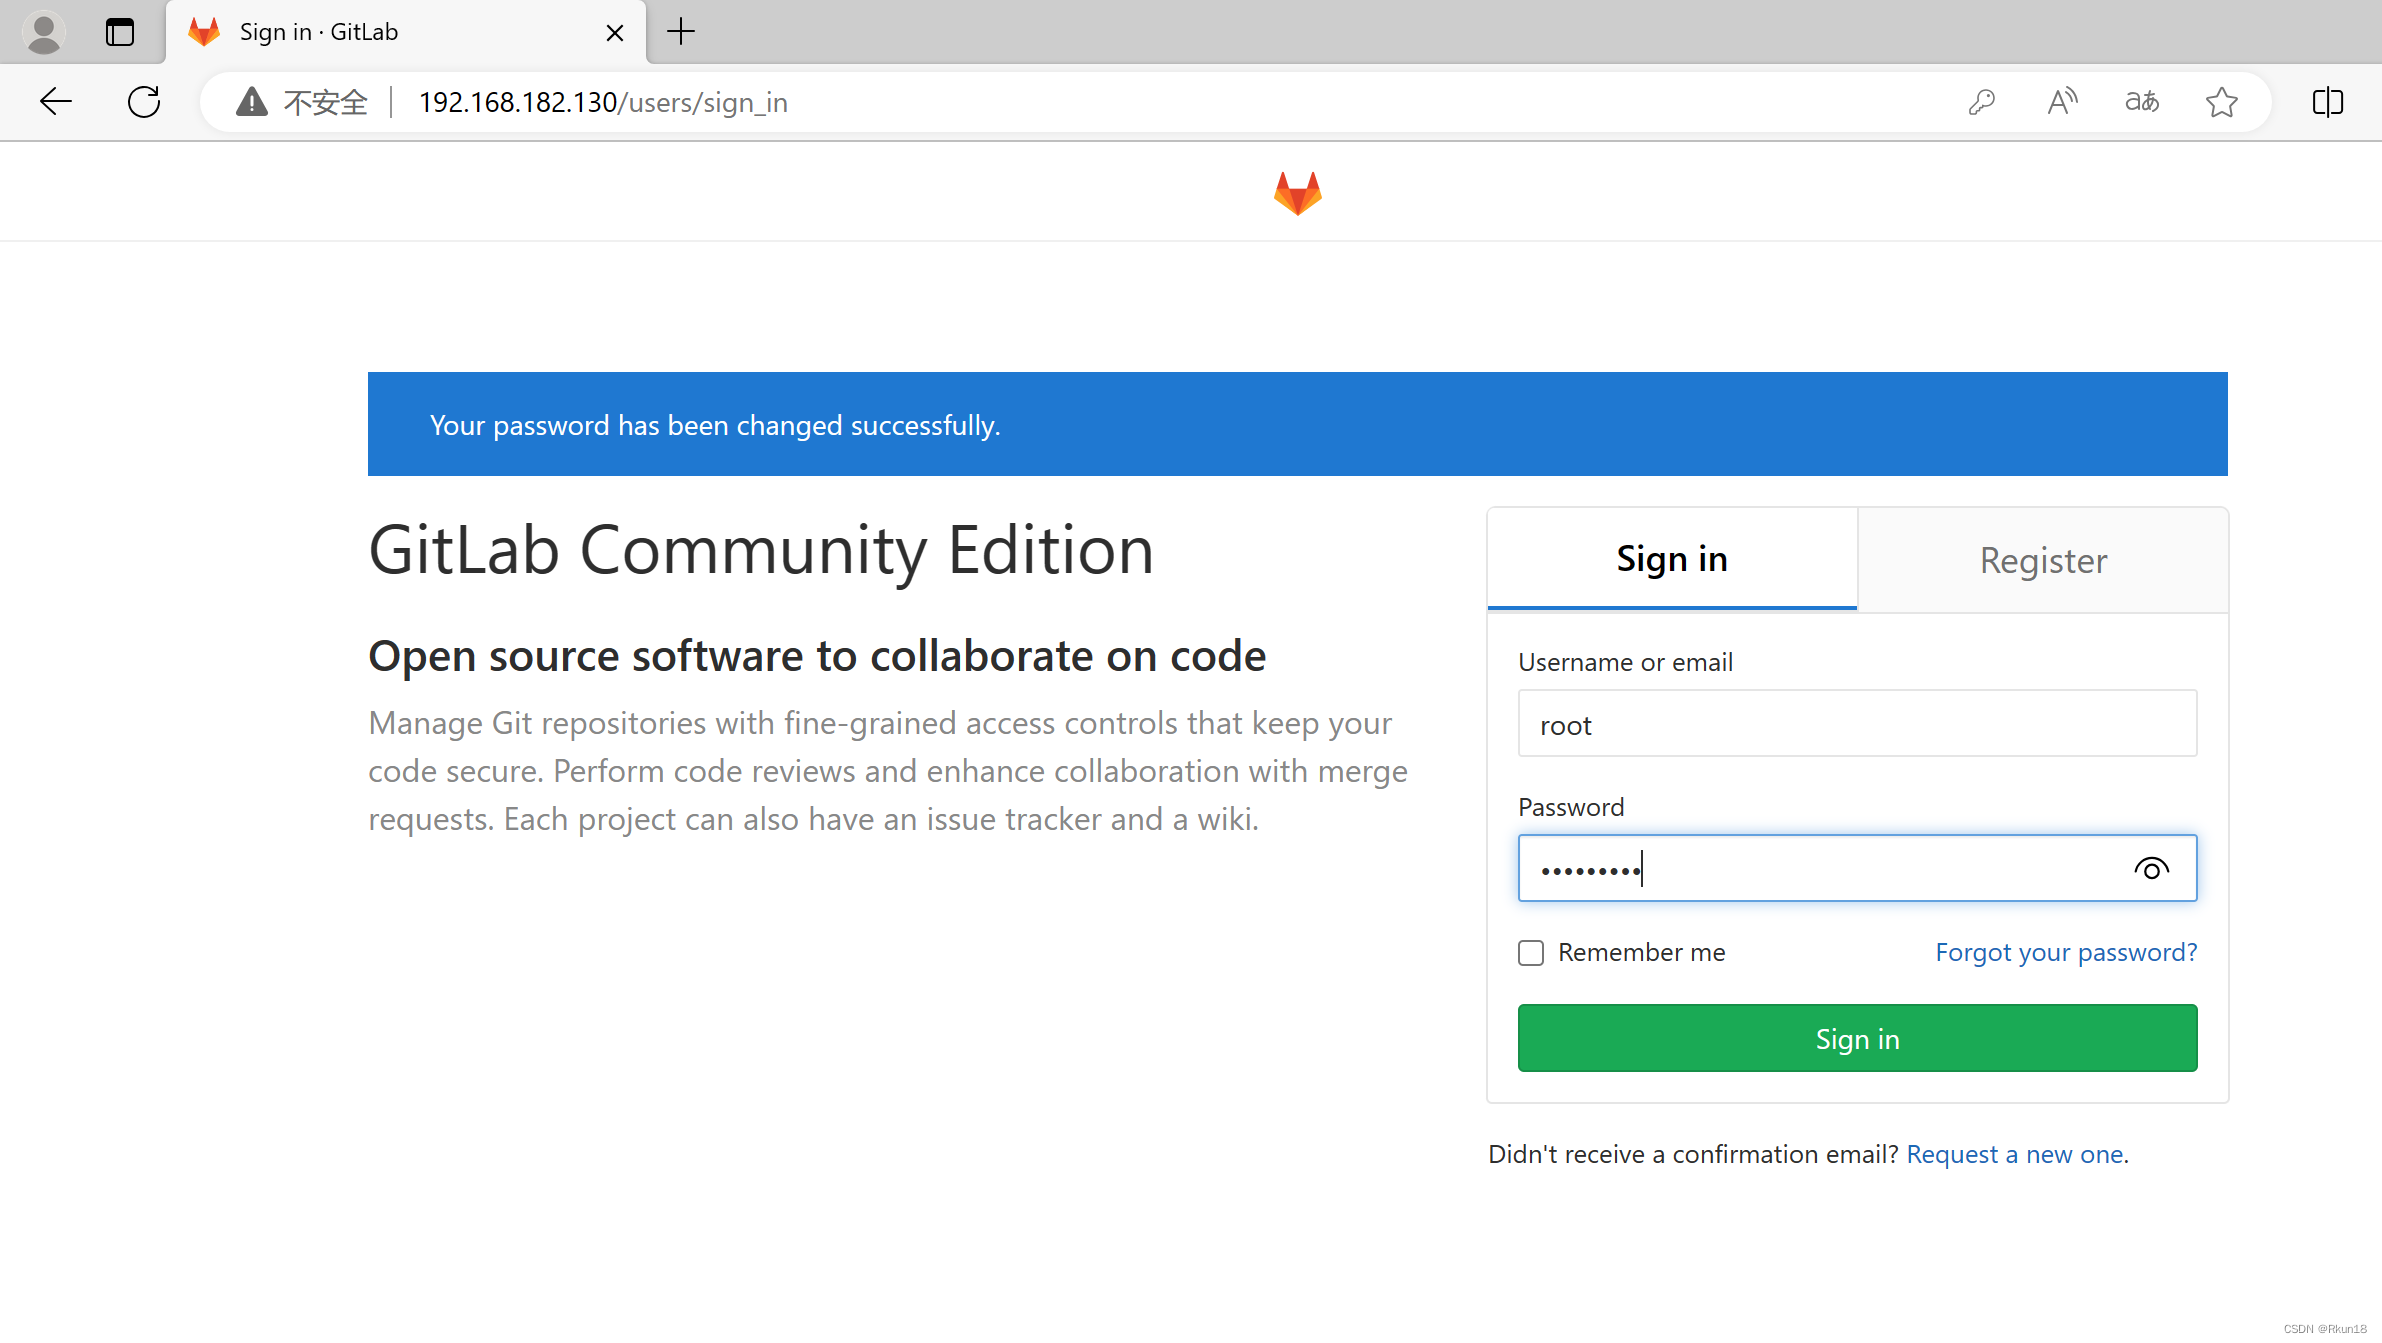Enable the Remember me checkbox
The image size is (2382, 1343).
tap(1531, 953)
